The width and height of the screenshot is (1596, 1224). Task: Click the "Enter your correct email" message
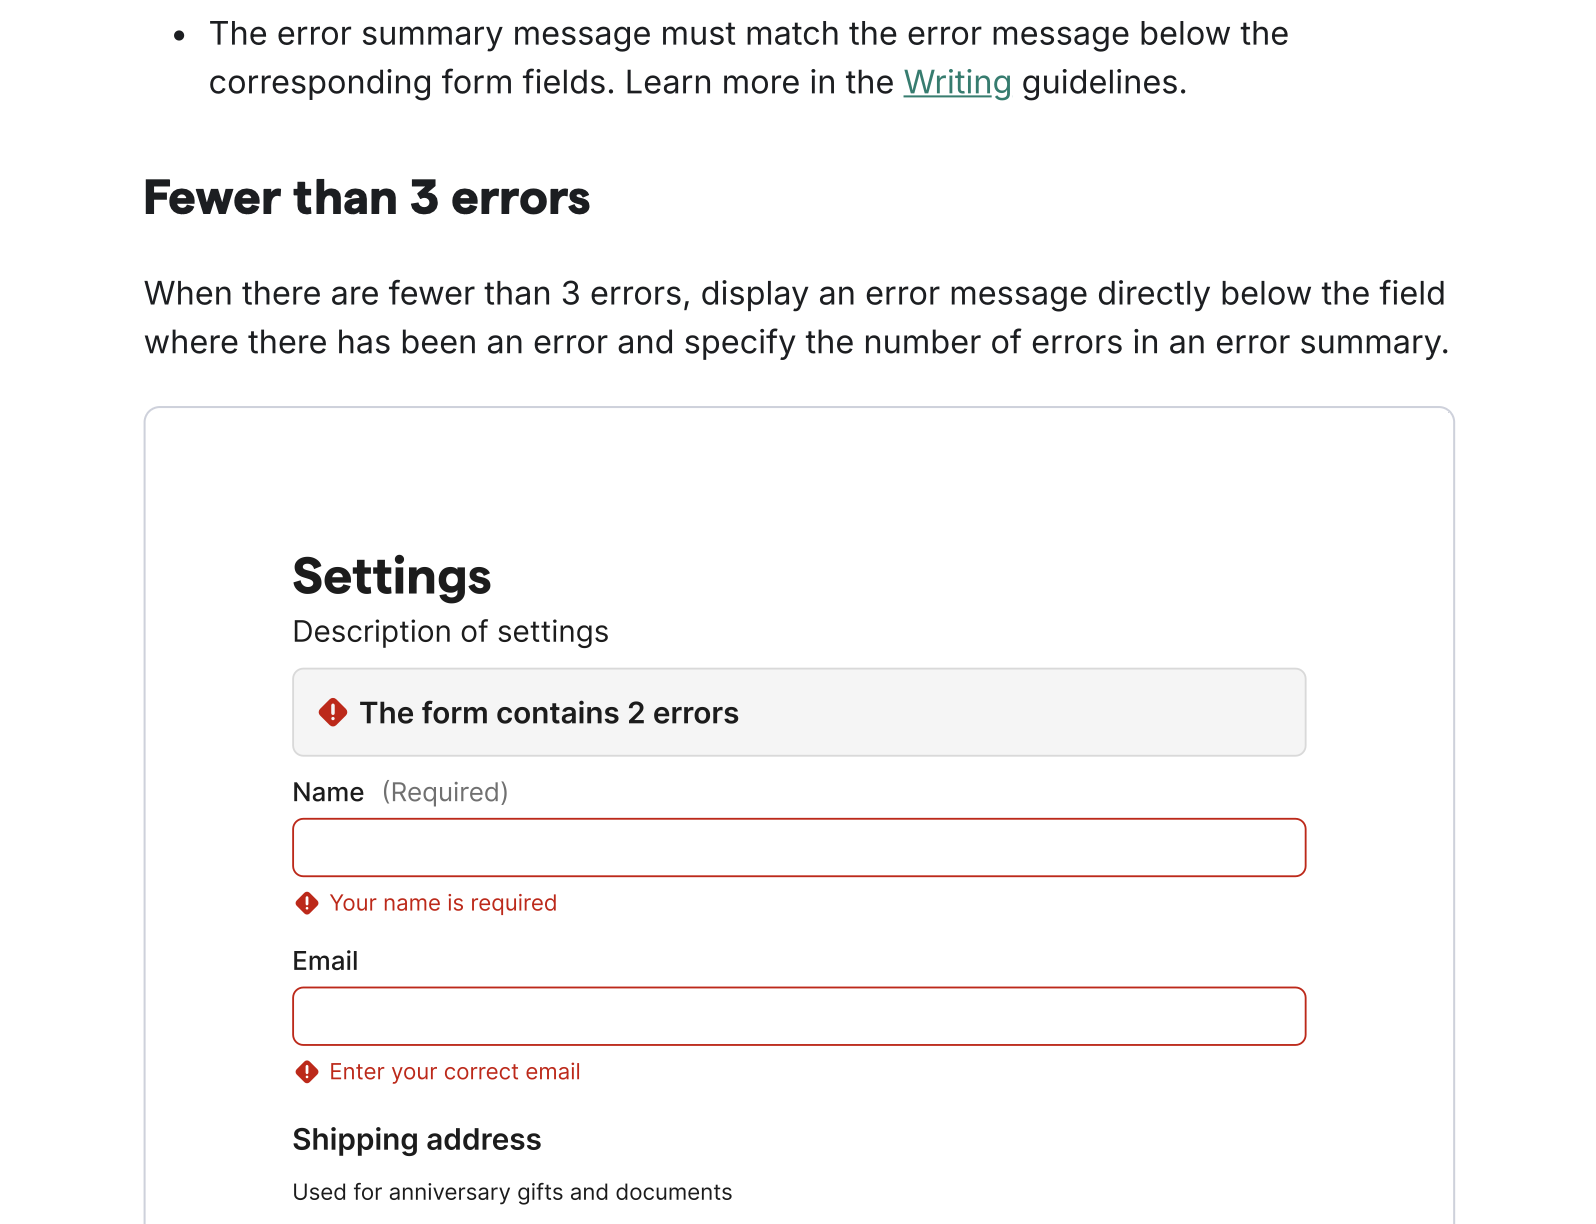point(455,1072)
